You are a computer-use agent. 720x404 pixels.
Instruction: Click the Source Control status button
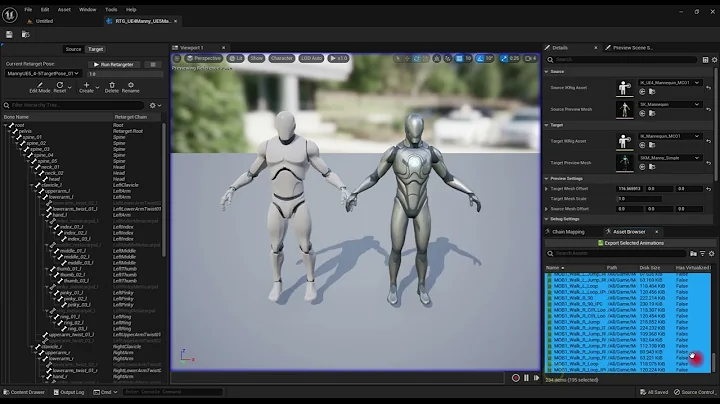694,392
